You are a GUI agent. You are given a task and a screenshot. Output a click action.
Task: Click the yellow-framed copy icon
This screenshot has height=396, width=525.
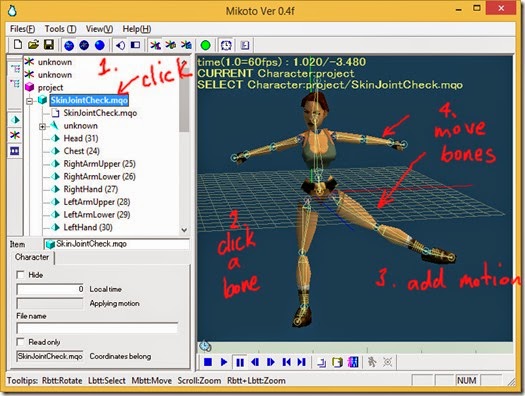point(337,362)
